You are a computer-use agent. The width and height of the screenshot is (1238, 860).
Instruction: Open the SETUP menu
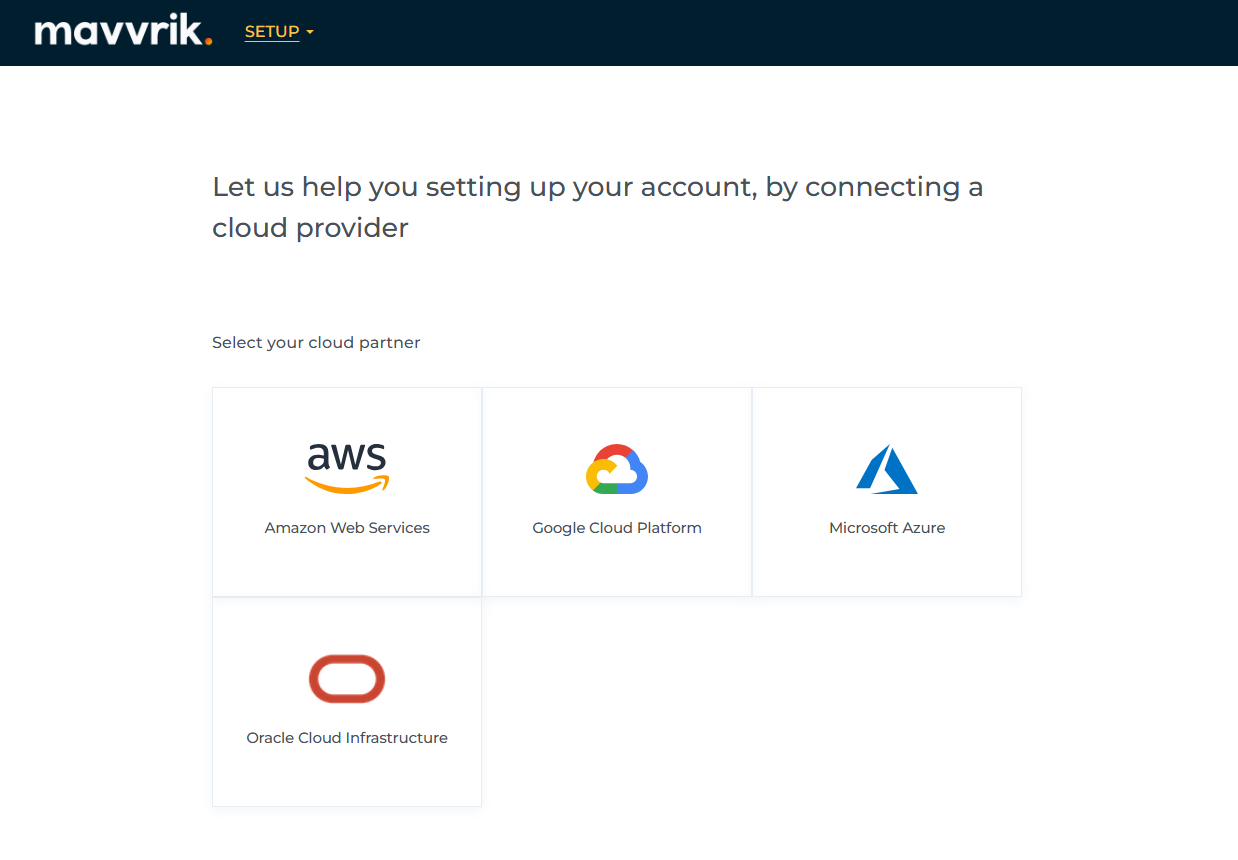click(272, 32)
